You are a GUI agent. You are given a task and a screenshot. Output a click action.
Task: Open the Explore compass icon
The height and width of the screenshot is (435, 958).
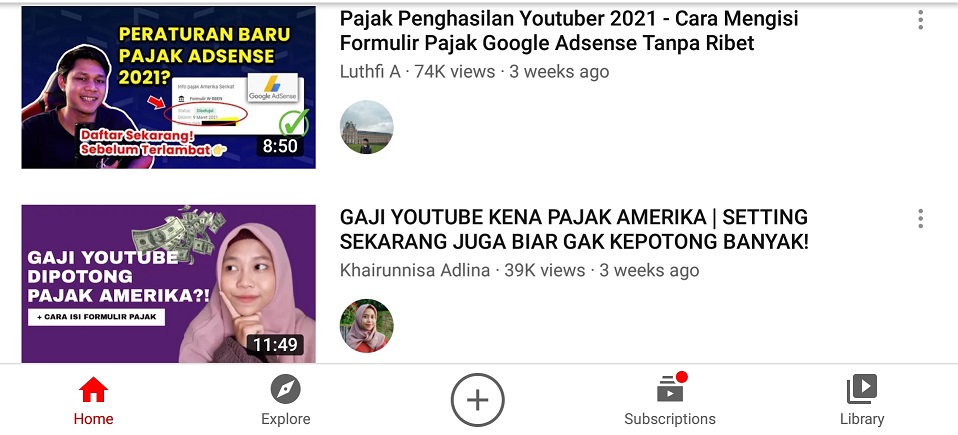(285, 389)
